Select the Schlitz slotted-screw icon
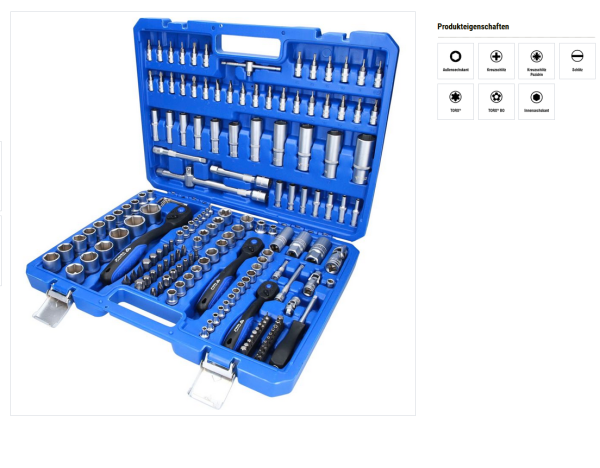600x468 pixels. [x=577, y=56]
